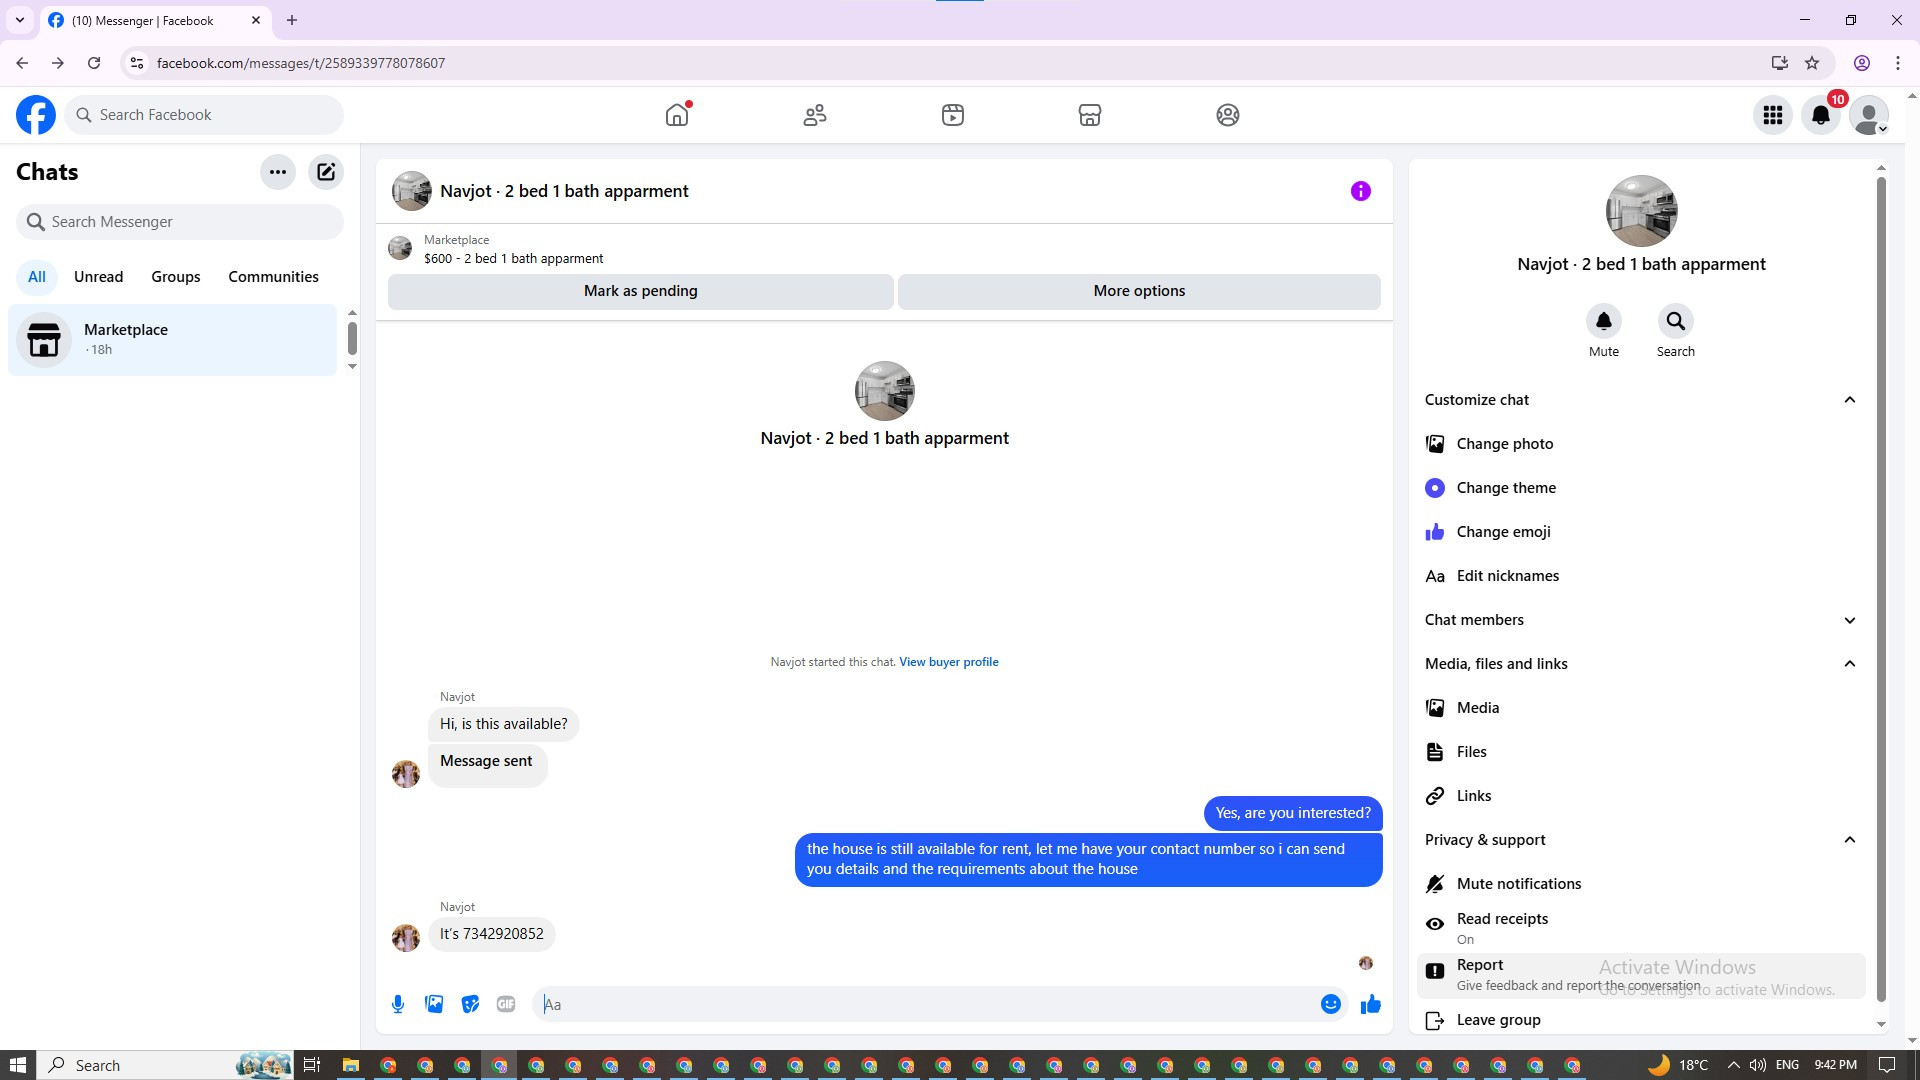This screenshot has height=1080, width=1920.
Task: Open the GIF picker icon
Action: (x=506, y=1004)
